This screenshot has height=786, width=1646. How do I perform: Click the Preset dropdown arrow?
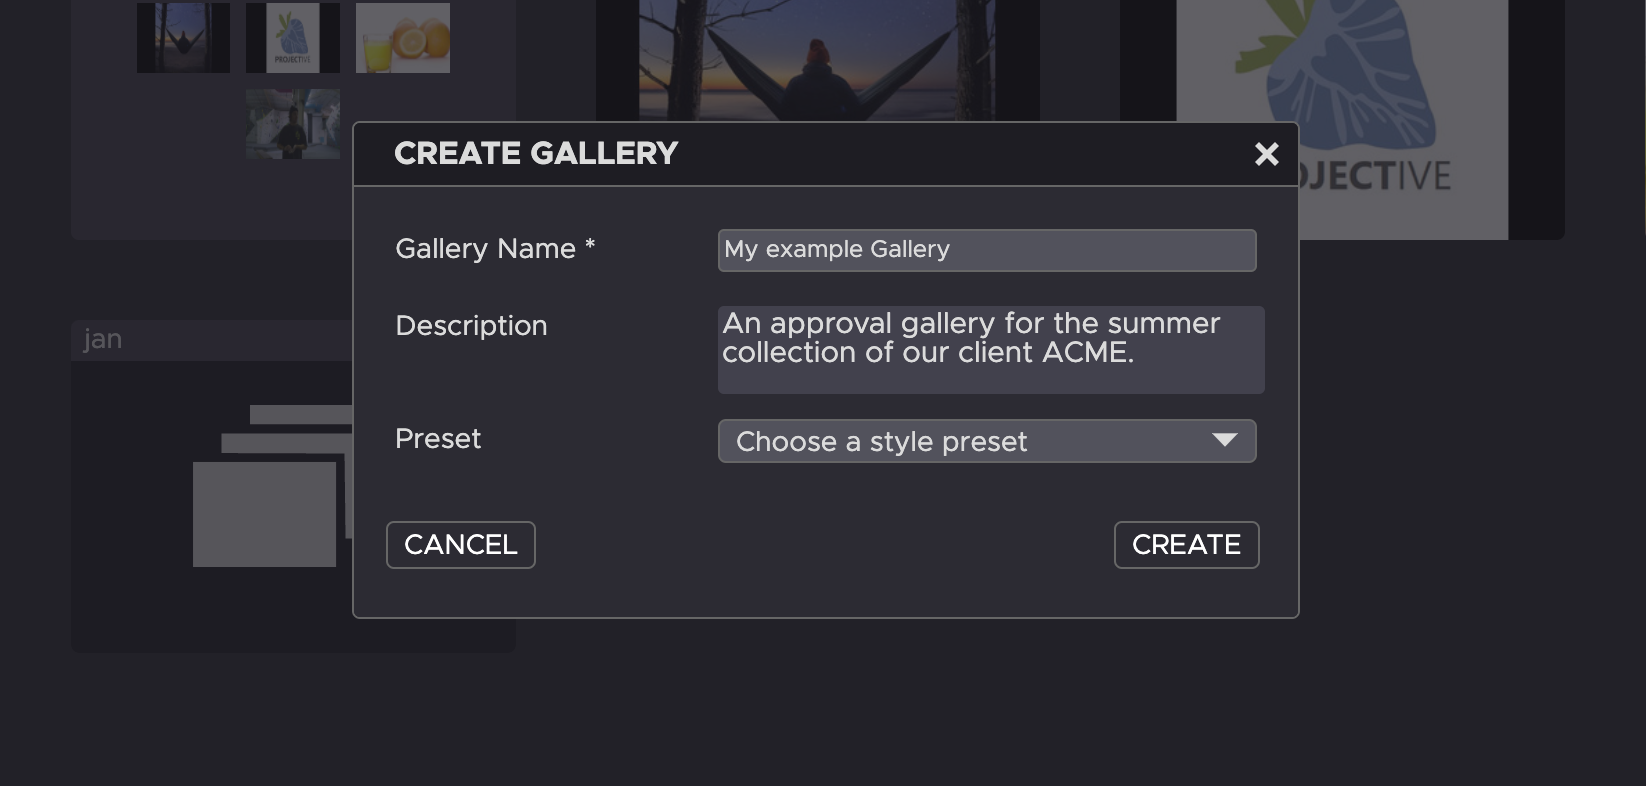click(x=1224, y=440)
